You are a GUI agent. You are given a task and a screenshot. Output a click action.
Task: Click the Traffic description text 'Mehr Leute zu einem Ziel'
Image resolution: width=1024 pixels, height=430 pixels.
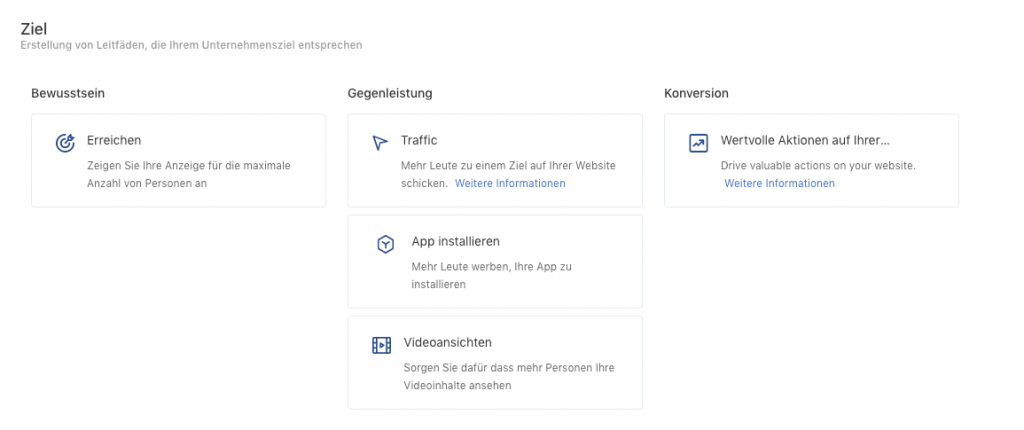click(508, 166)
